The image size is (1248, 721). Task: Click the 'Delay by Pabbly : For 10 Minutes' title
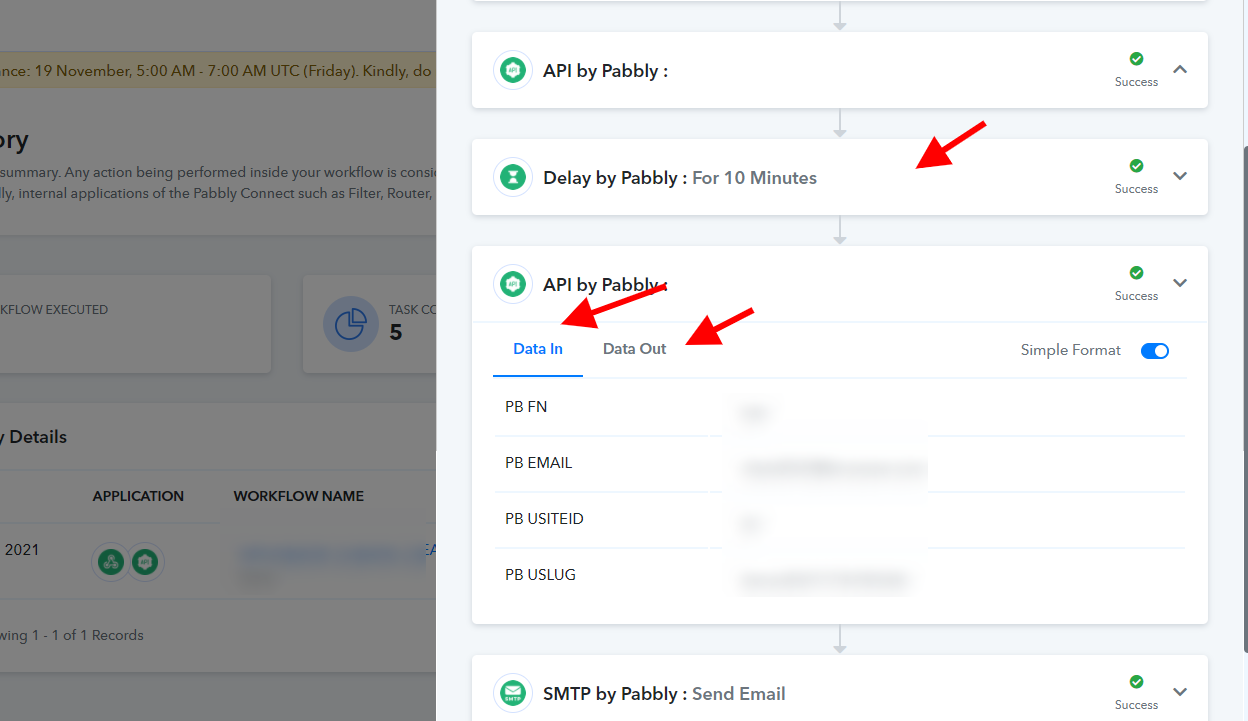(x=680, y=178)
